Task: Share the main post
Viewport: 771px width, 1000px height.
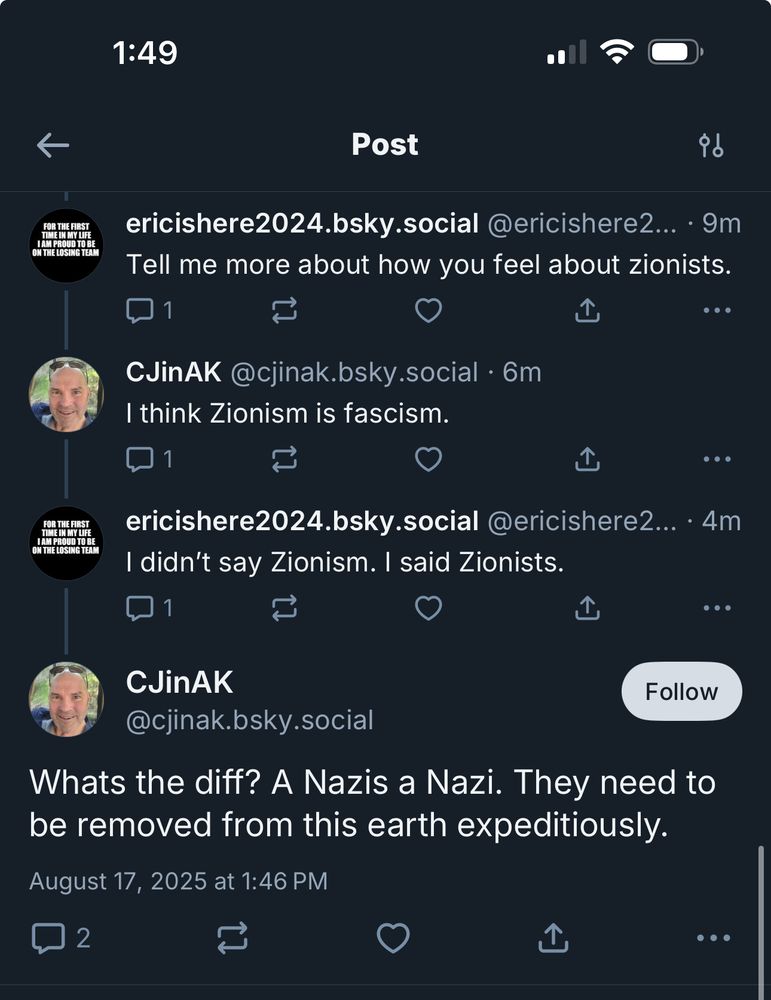Action: (x=553, y=938)
